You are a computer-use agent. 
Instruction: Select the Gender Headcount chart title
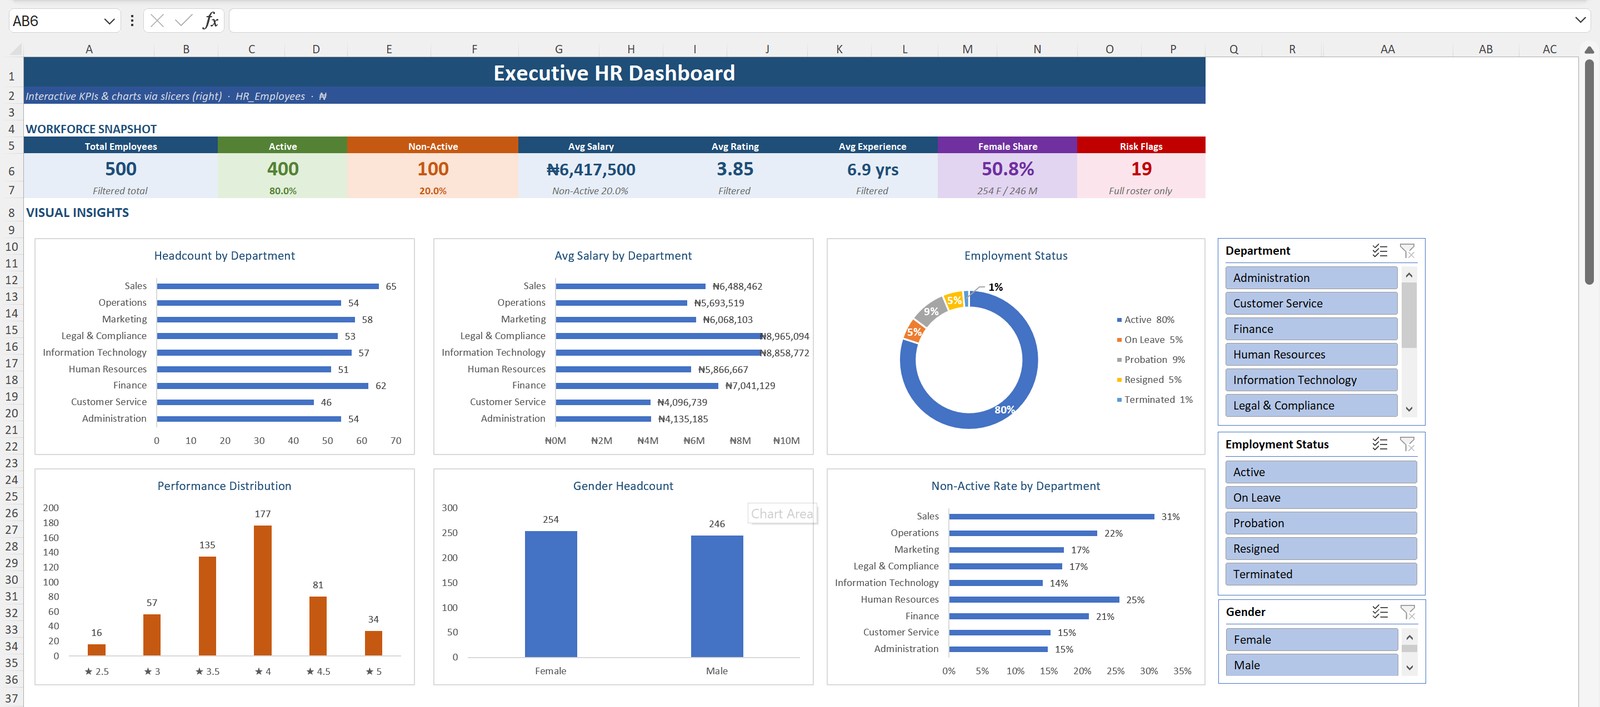[x=623, y=486]
